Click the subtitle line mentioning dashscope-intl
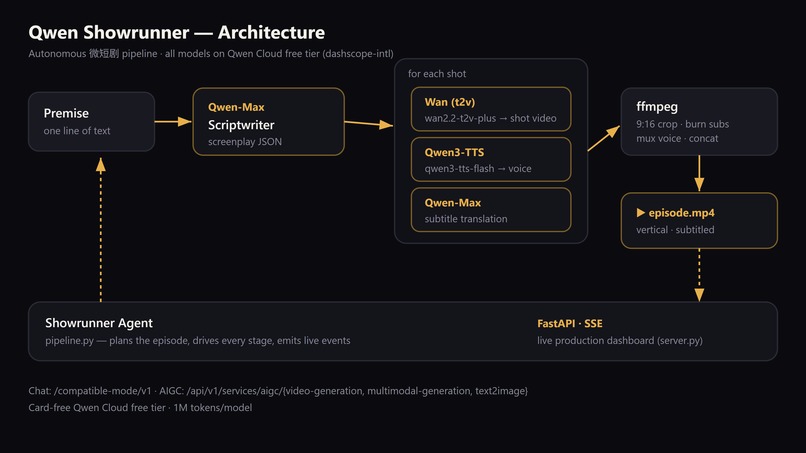This screenshot has height=453, width=806. (211, 53)
